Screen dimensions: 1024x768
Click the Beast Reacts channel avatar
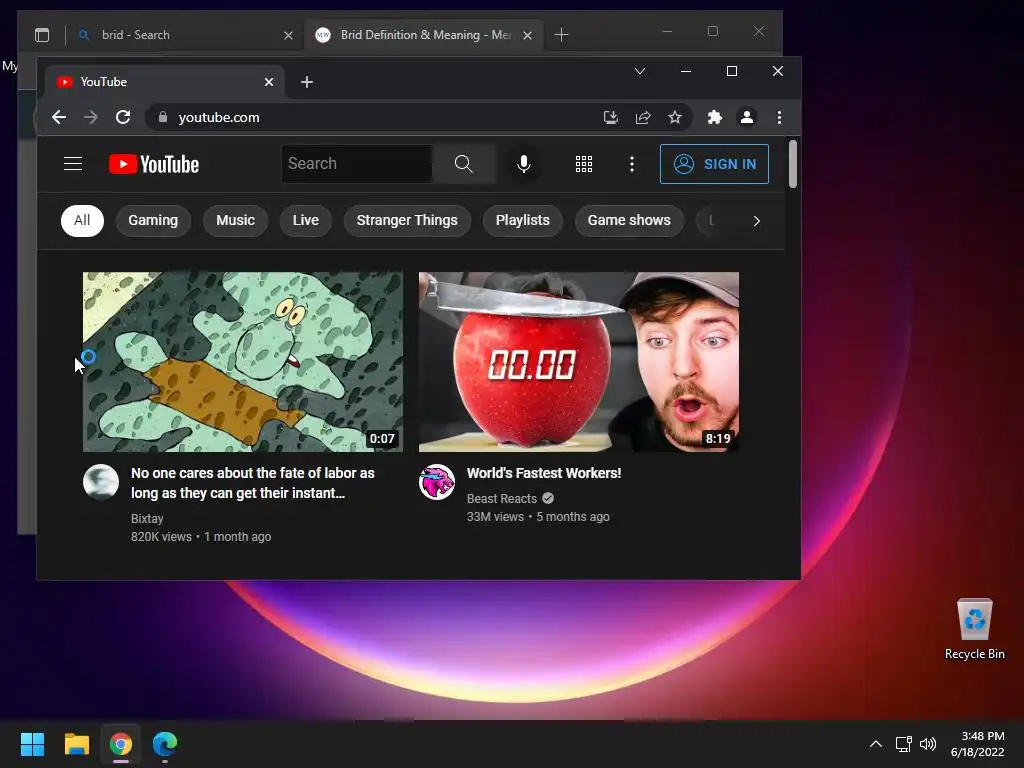point(436,482)
